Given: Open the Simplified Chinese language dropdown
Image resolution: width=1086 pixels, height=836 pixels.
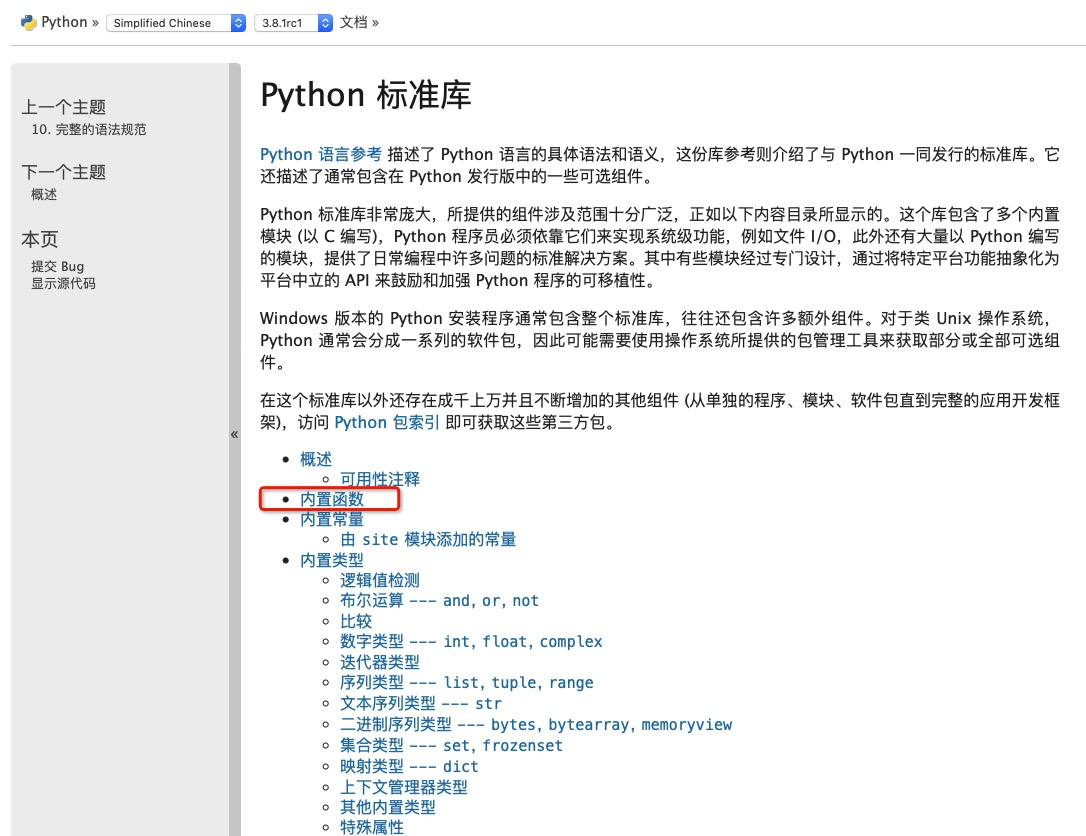Looking at the screenshot, I should [176, 23].
